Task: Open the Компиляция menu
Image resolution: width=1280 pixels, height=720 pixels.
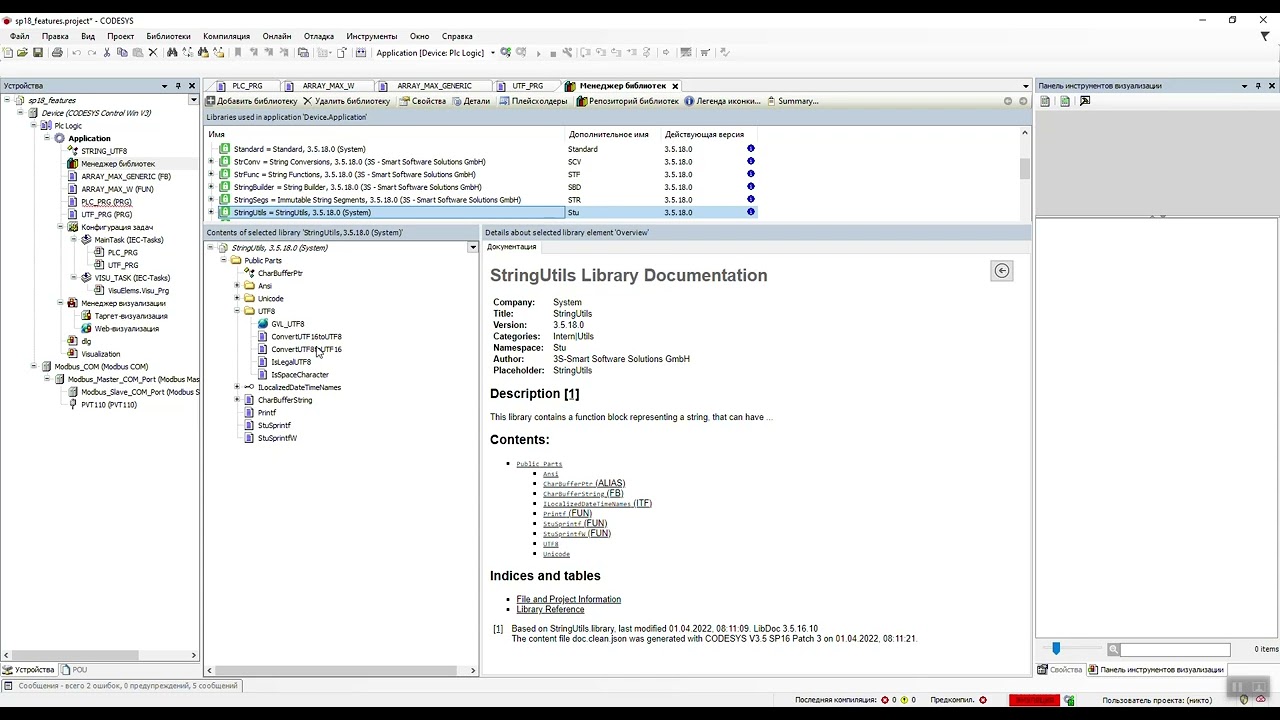Action: click(x=226, y=36)
